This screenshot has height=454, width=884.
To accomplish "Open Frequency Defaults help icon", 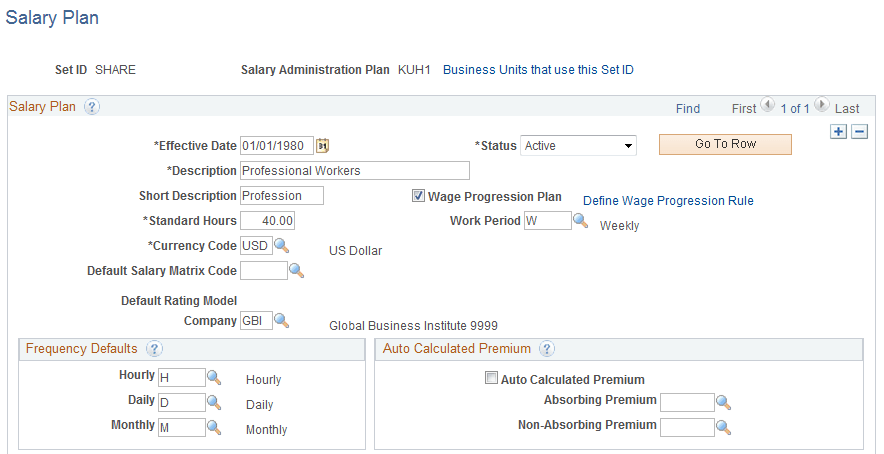I will [x=154, y=349].
